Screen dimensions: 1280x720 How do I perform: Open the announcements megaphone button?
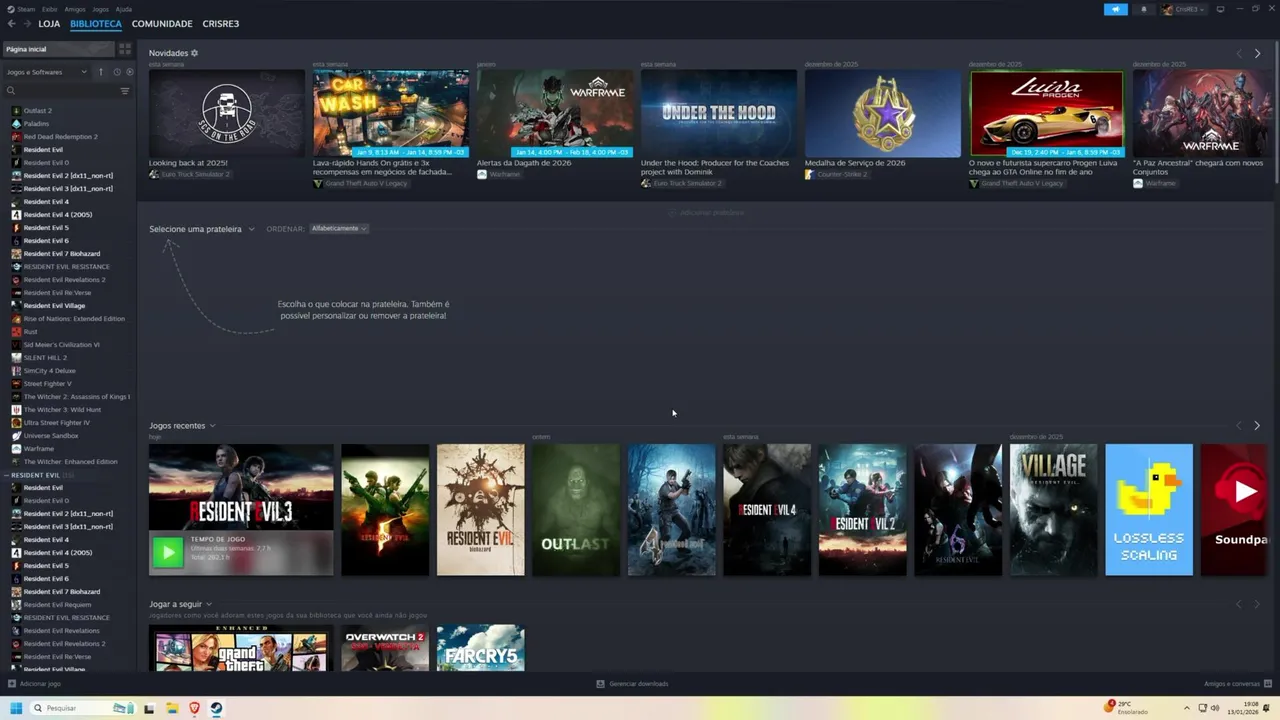(x=1116, y=9)
